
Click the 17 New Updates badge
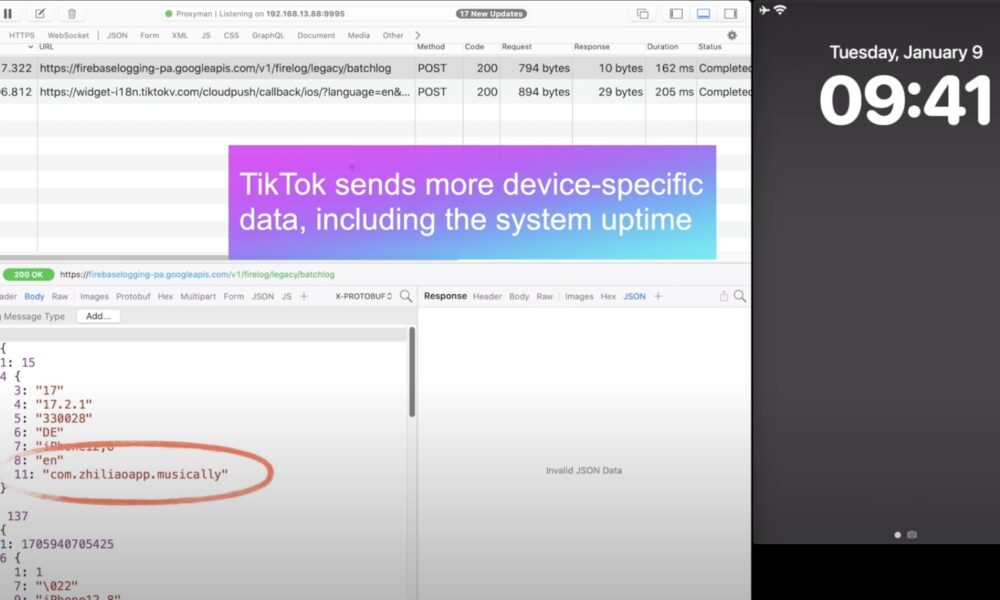pyautogui.click(x=491, y=13)
